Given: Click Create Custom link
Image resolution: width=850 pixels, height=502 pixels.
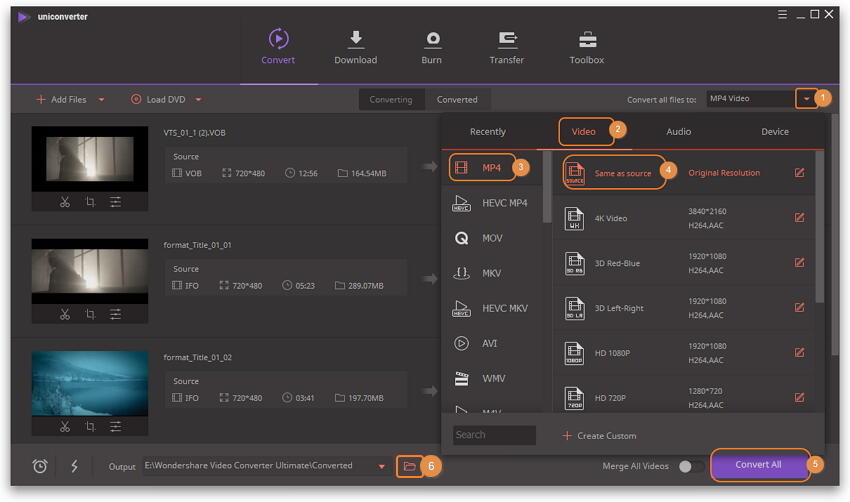Looking at the screenshot, I should click(x=600, y=436).
